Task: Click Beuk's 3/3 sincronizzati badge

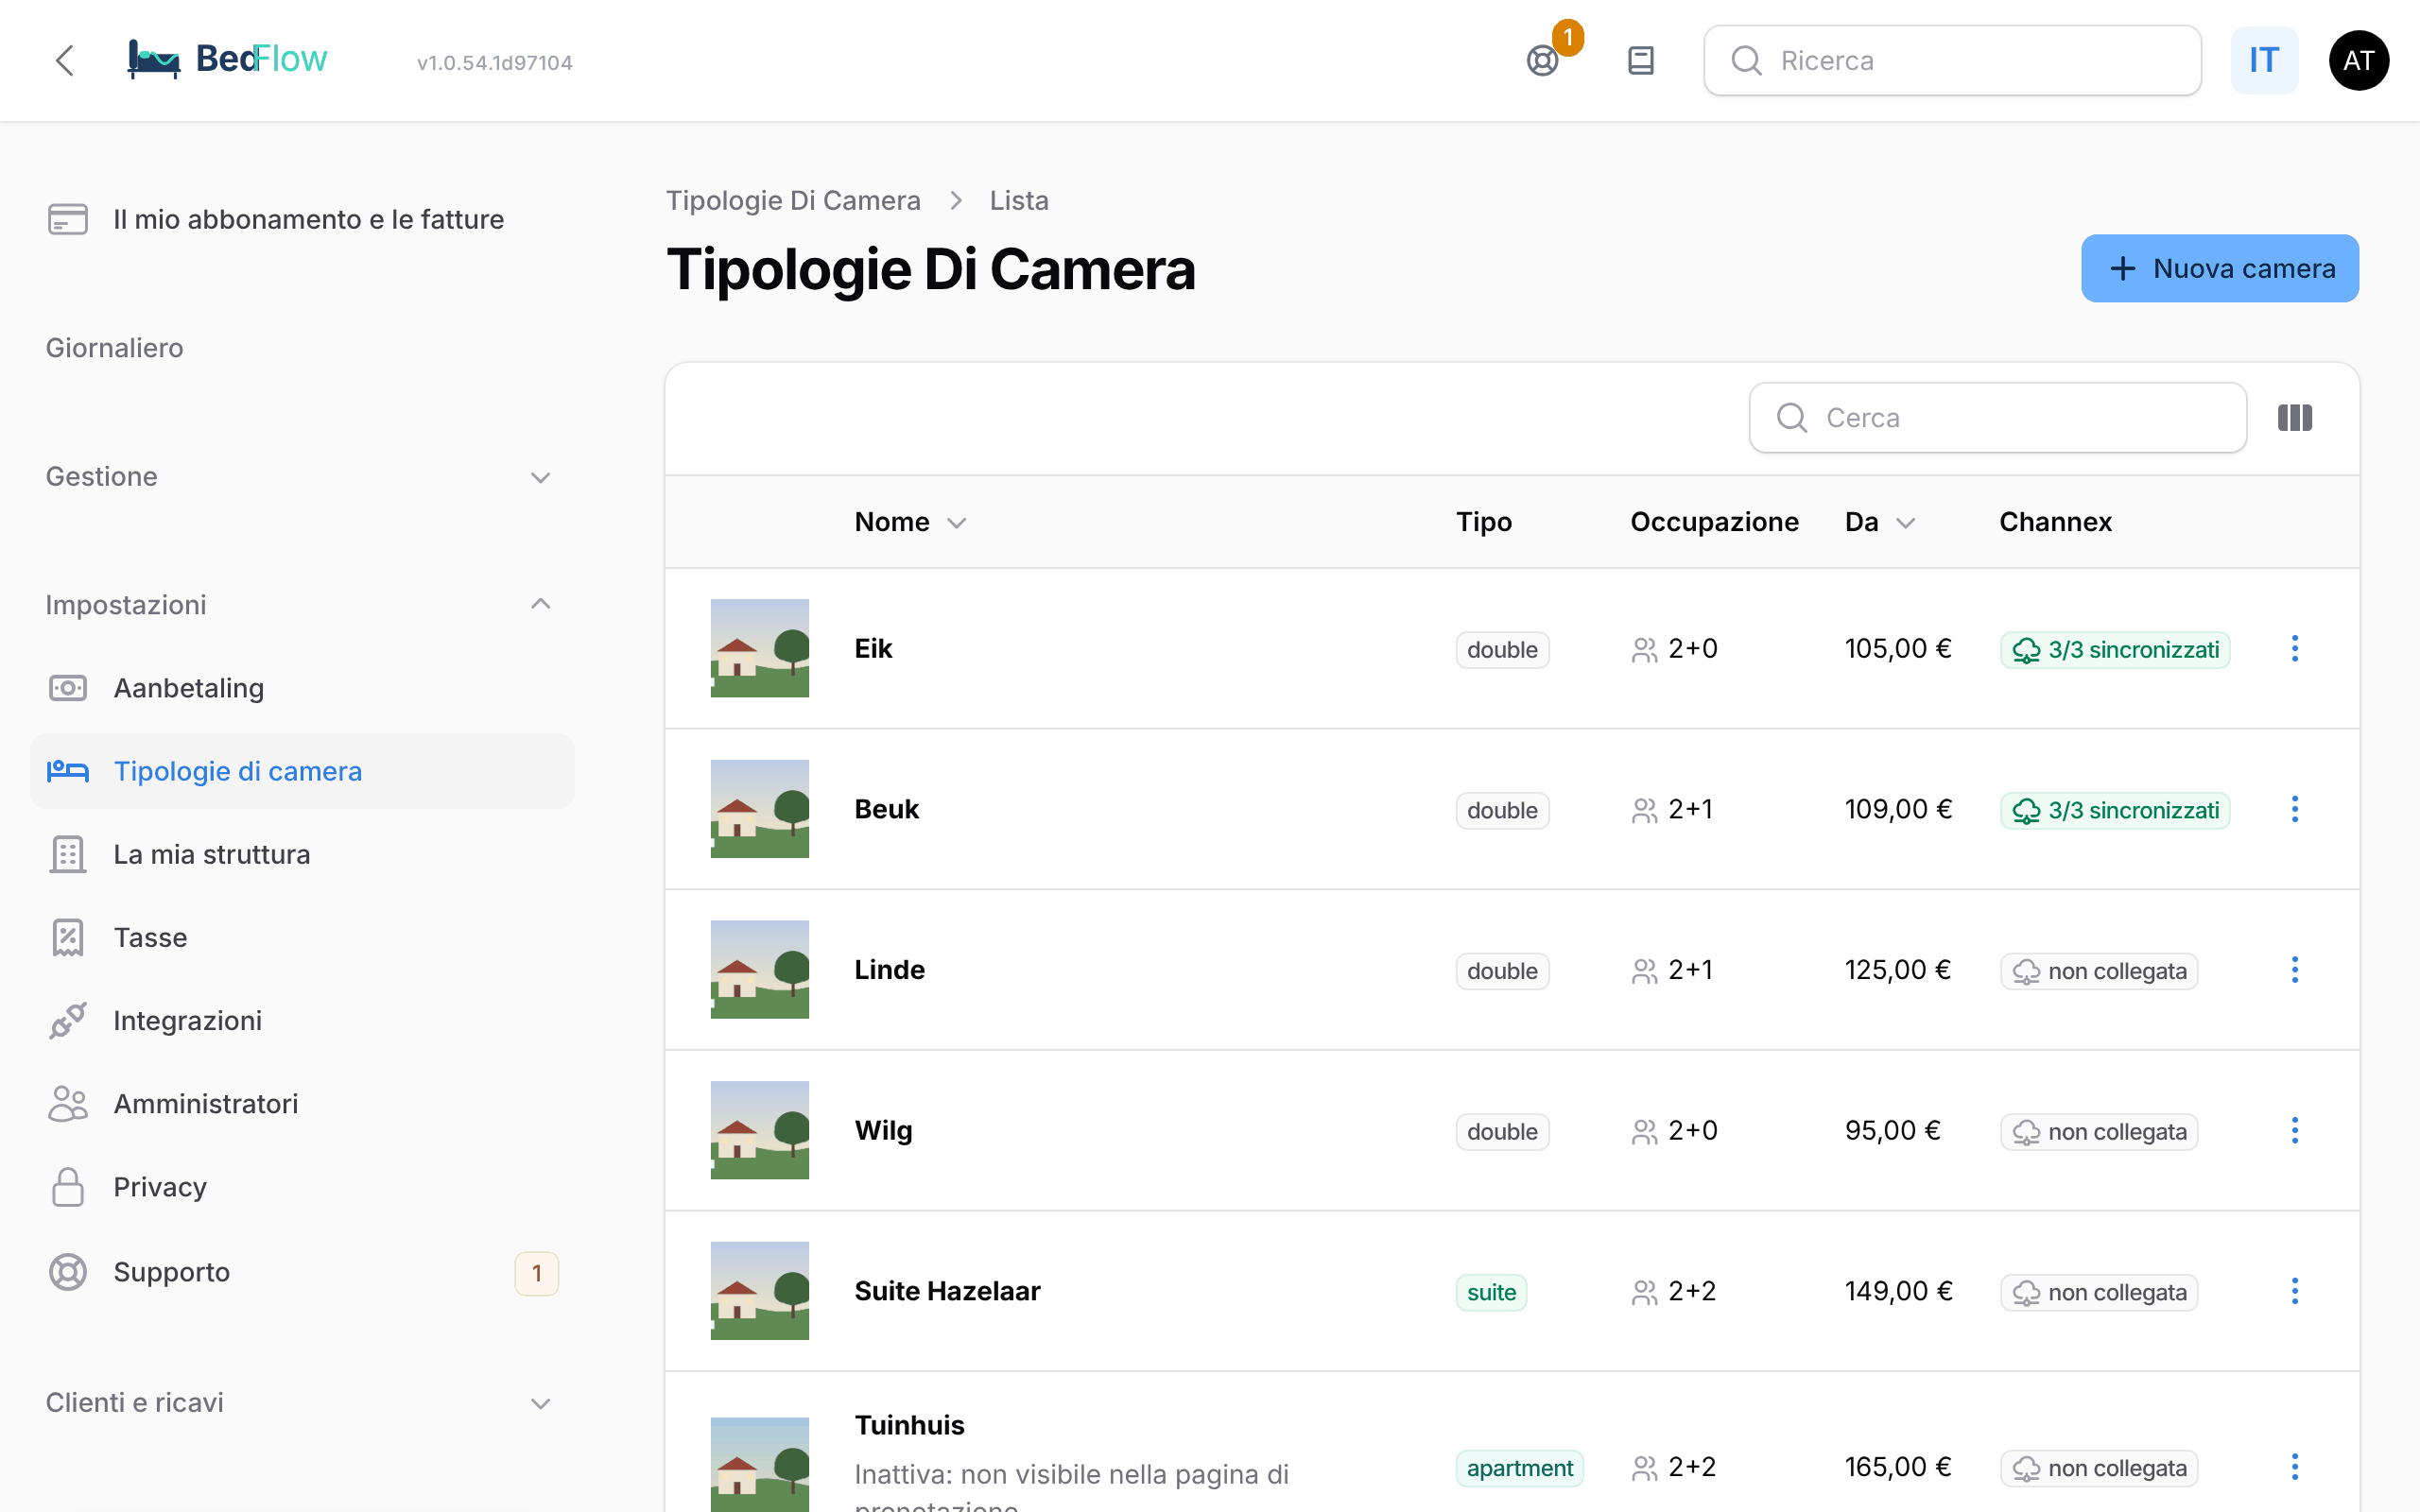Action: click(2115, 811)
